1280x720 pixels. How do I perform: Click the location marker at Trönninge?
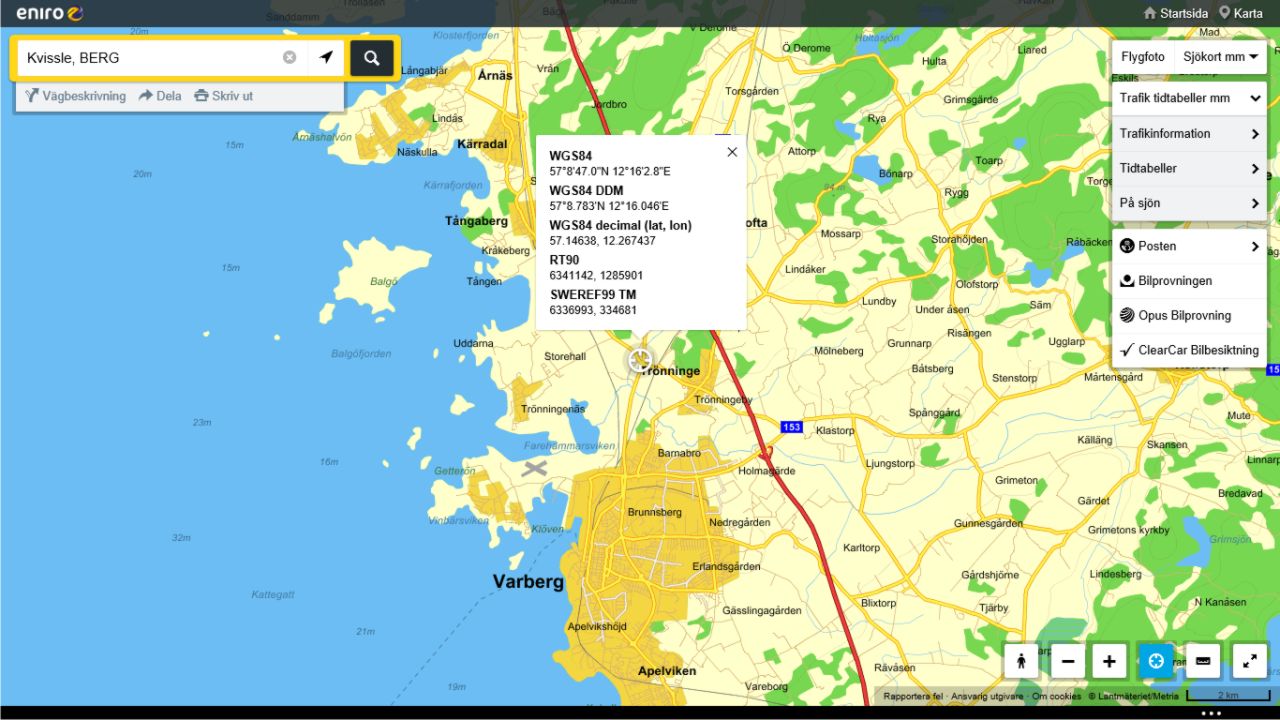[640, 360]
